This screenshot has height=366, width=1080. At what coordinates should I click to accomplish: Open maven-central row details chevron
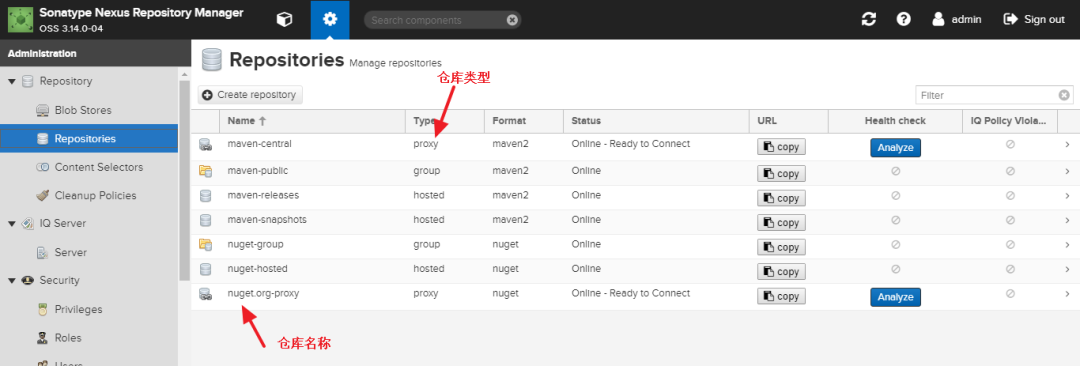click(1067, 145)
